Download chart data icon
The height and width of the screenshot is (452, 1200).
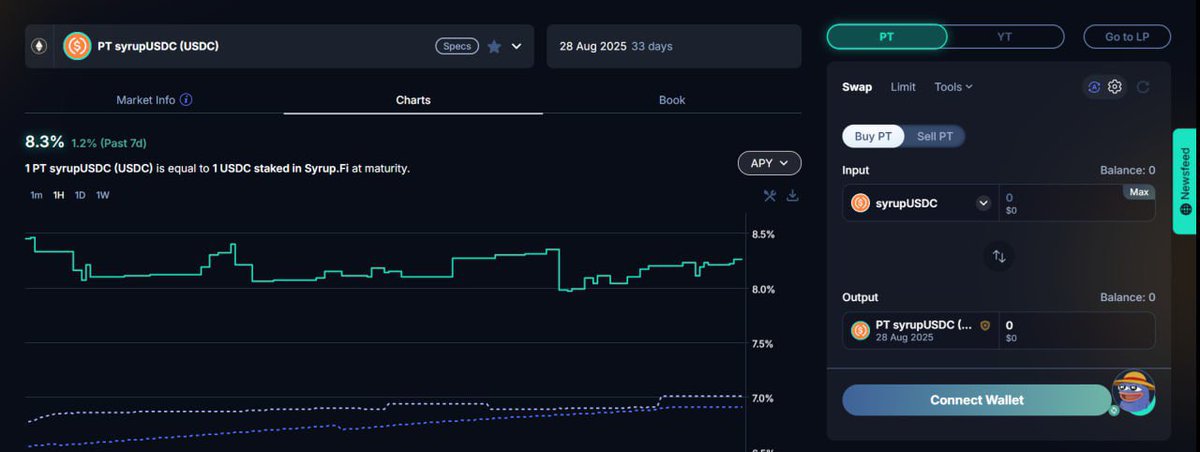pyautogui.click(x=793, y=195)
